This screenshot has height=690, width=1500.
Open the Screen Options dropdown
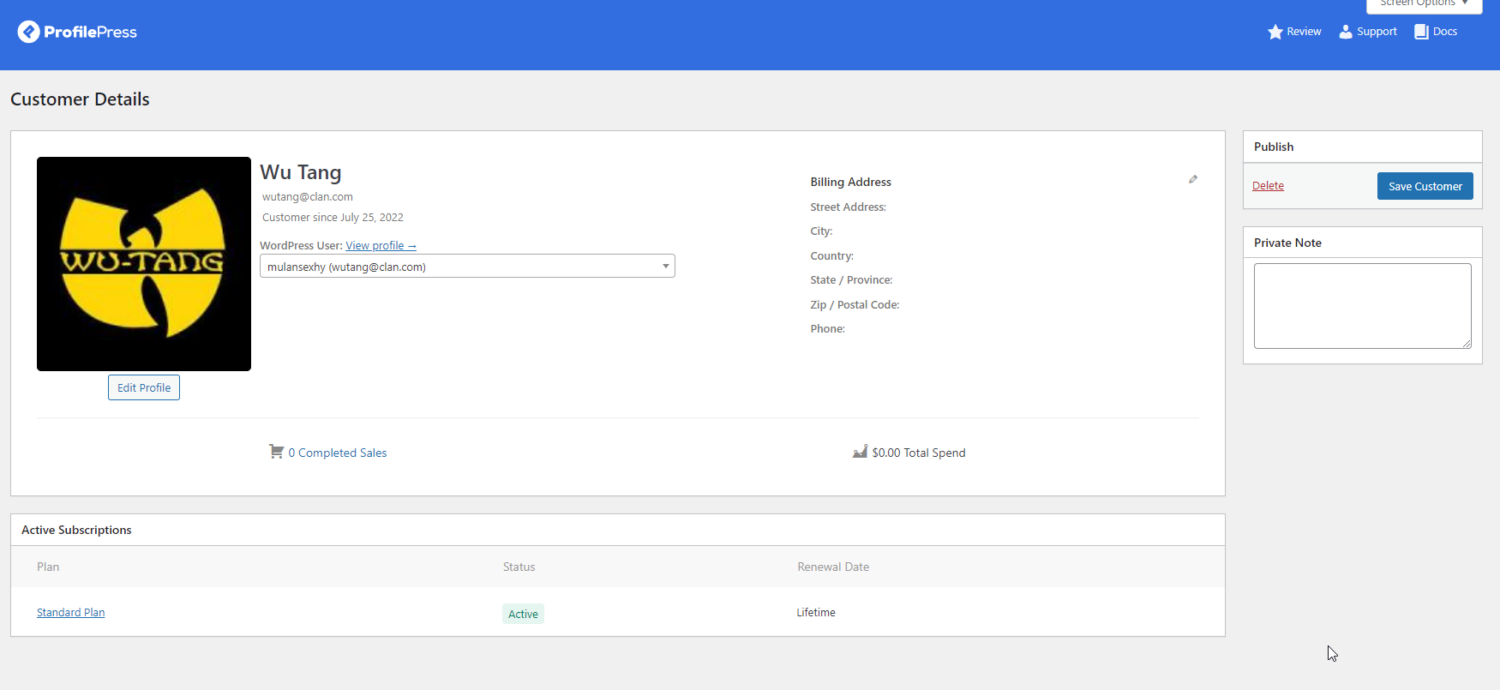(x=1424, y=4)
